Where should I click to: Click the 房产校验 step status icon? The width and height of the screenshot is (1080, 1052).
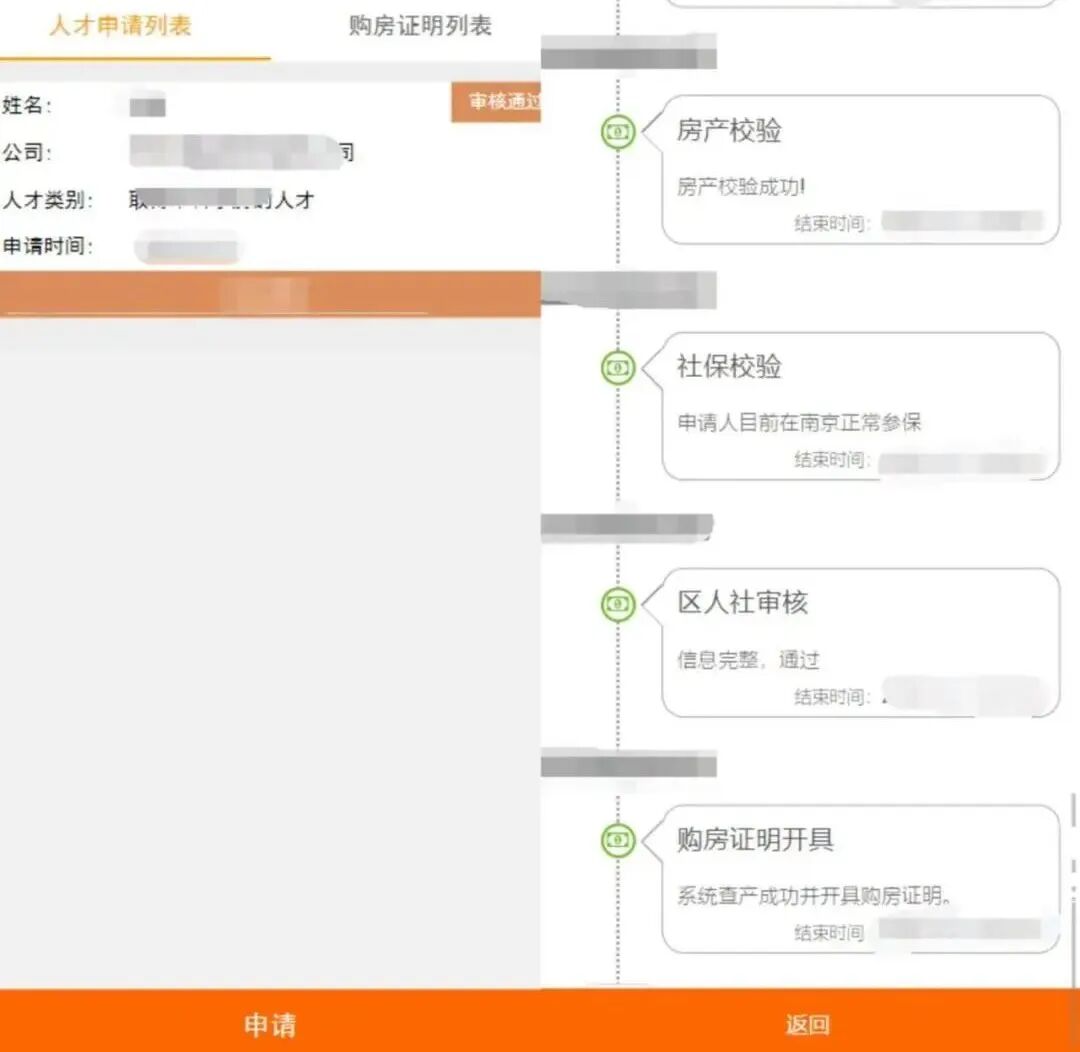[618, 131]
